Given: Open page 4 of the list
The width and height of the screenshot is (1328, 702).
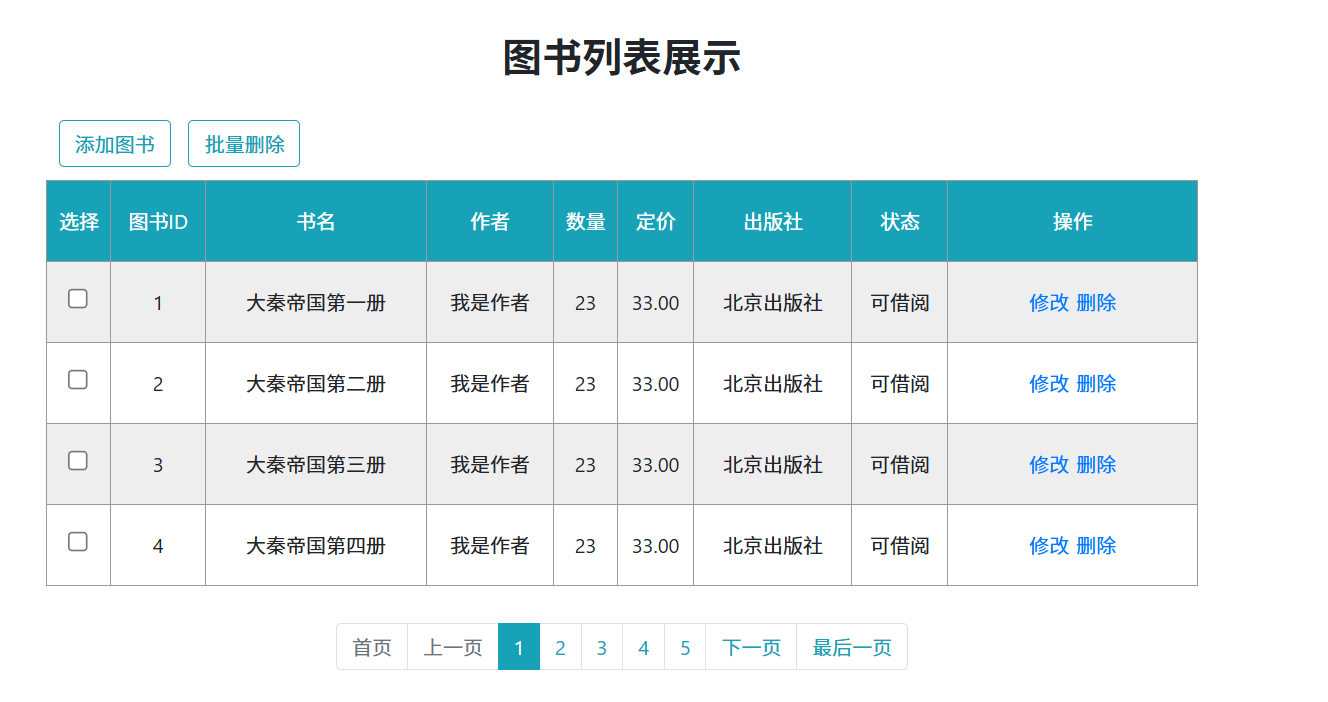Looking at the screenshot, I should pyautogui.click(x=643, y=647).
